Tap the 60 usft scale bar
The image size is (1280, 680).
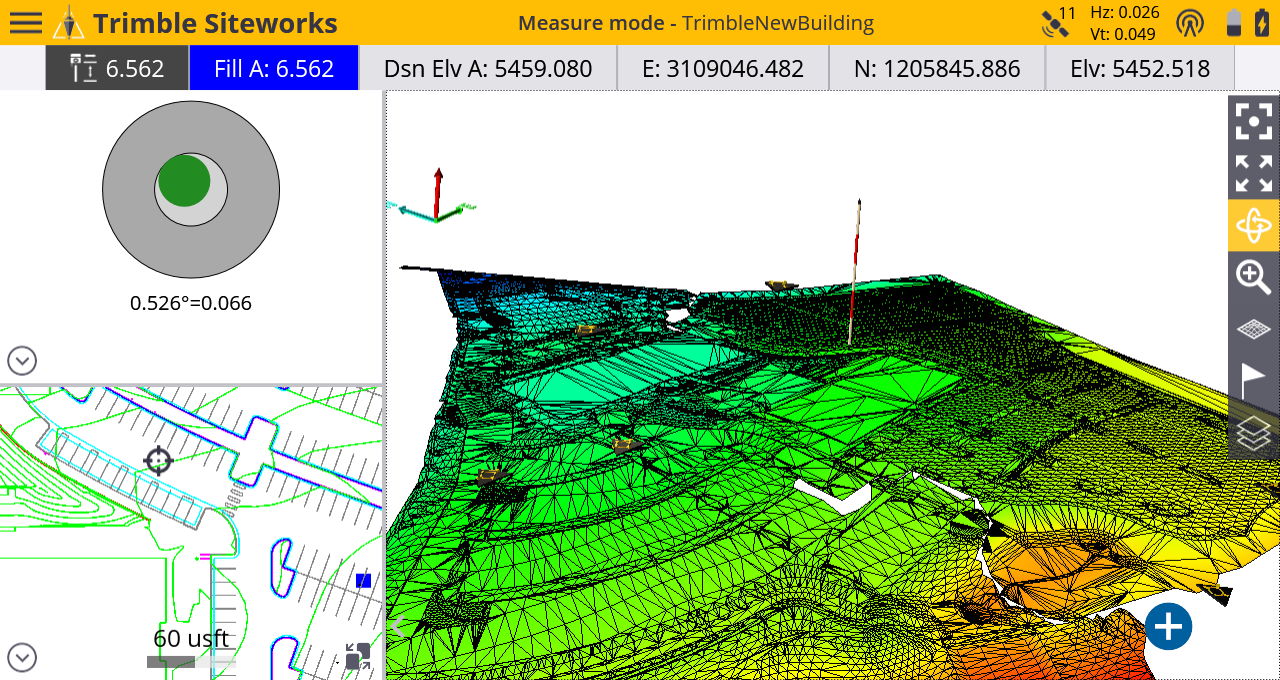[x=191, y=648]
